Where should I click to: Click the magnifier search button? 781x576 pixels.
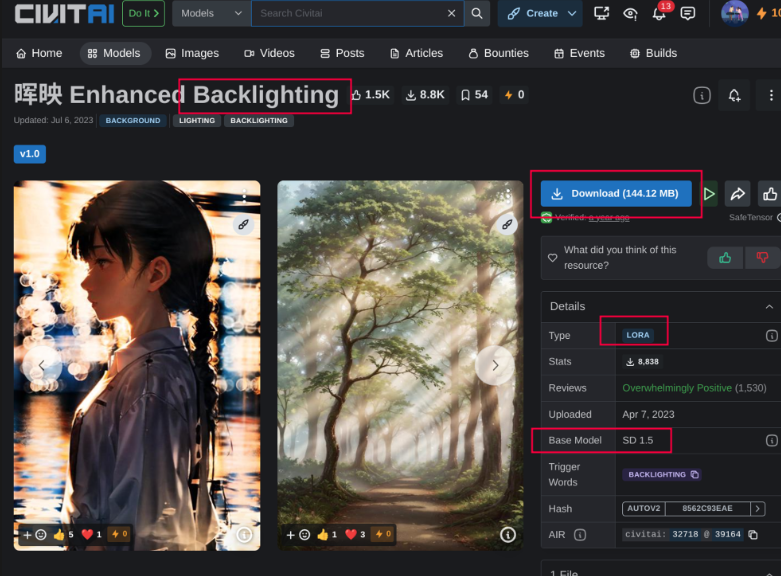tap(477, 13)
